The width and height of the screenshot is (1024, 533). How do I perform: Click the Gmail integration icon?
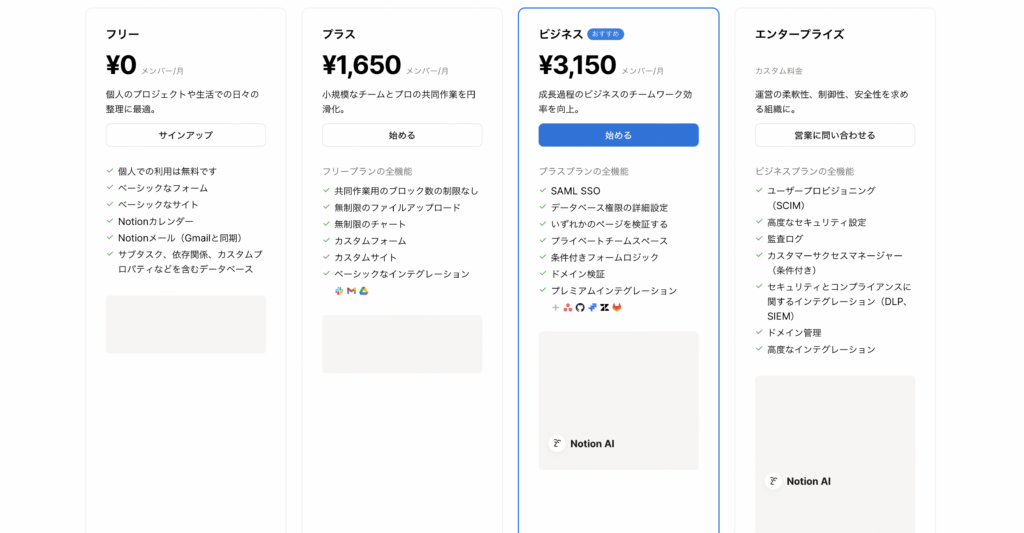tap(351, 291)
